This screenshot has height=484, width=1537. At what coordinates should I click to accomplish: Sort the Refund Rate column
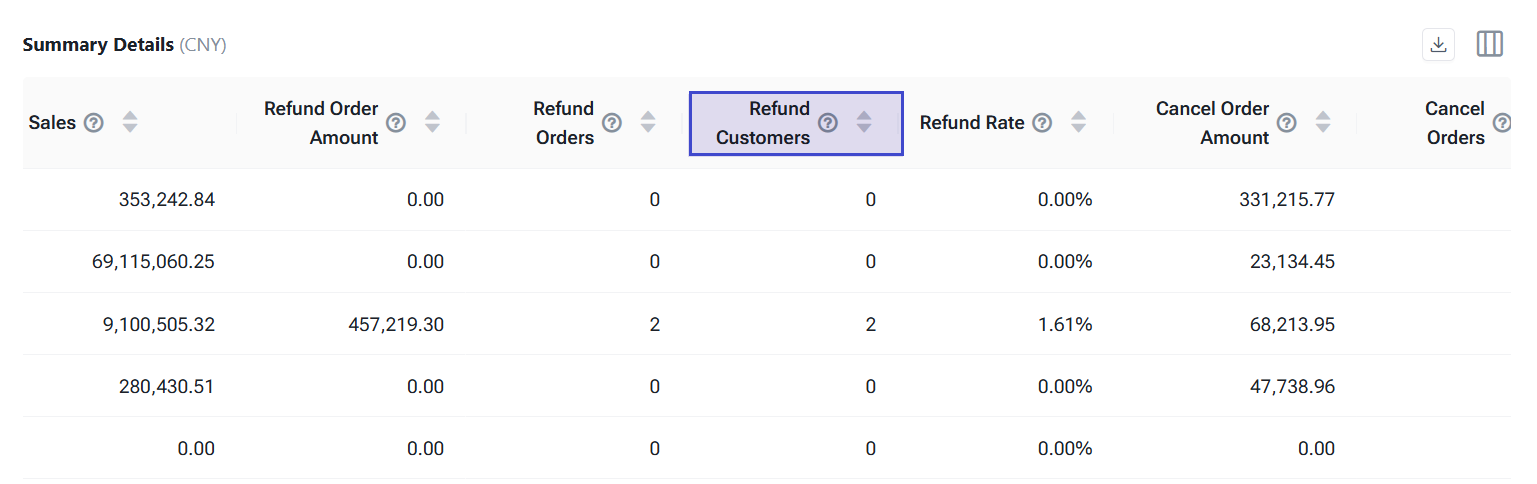1078,123
